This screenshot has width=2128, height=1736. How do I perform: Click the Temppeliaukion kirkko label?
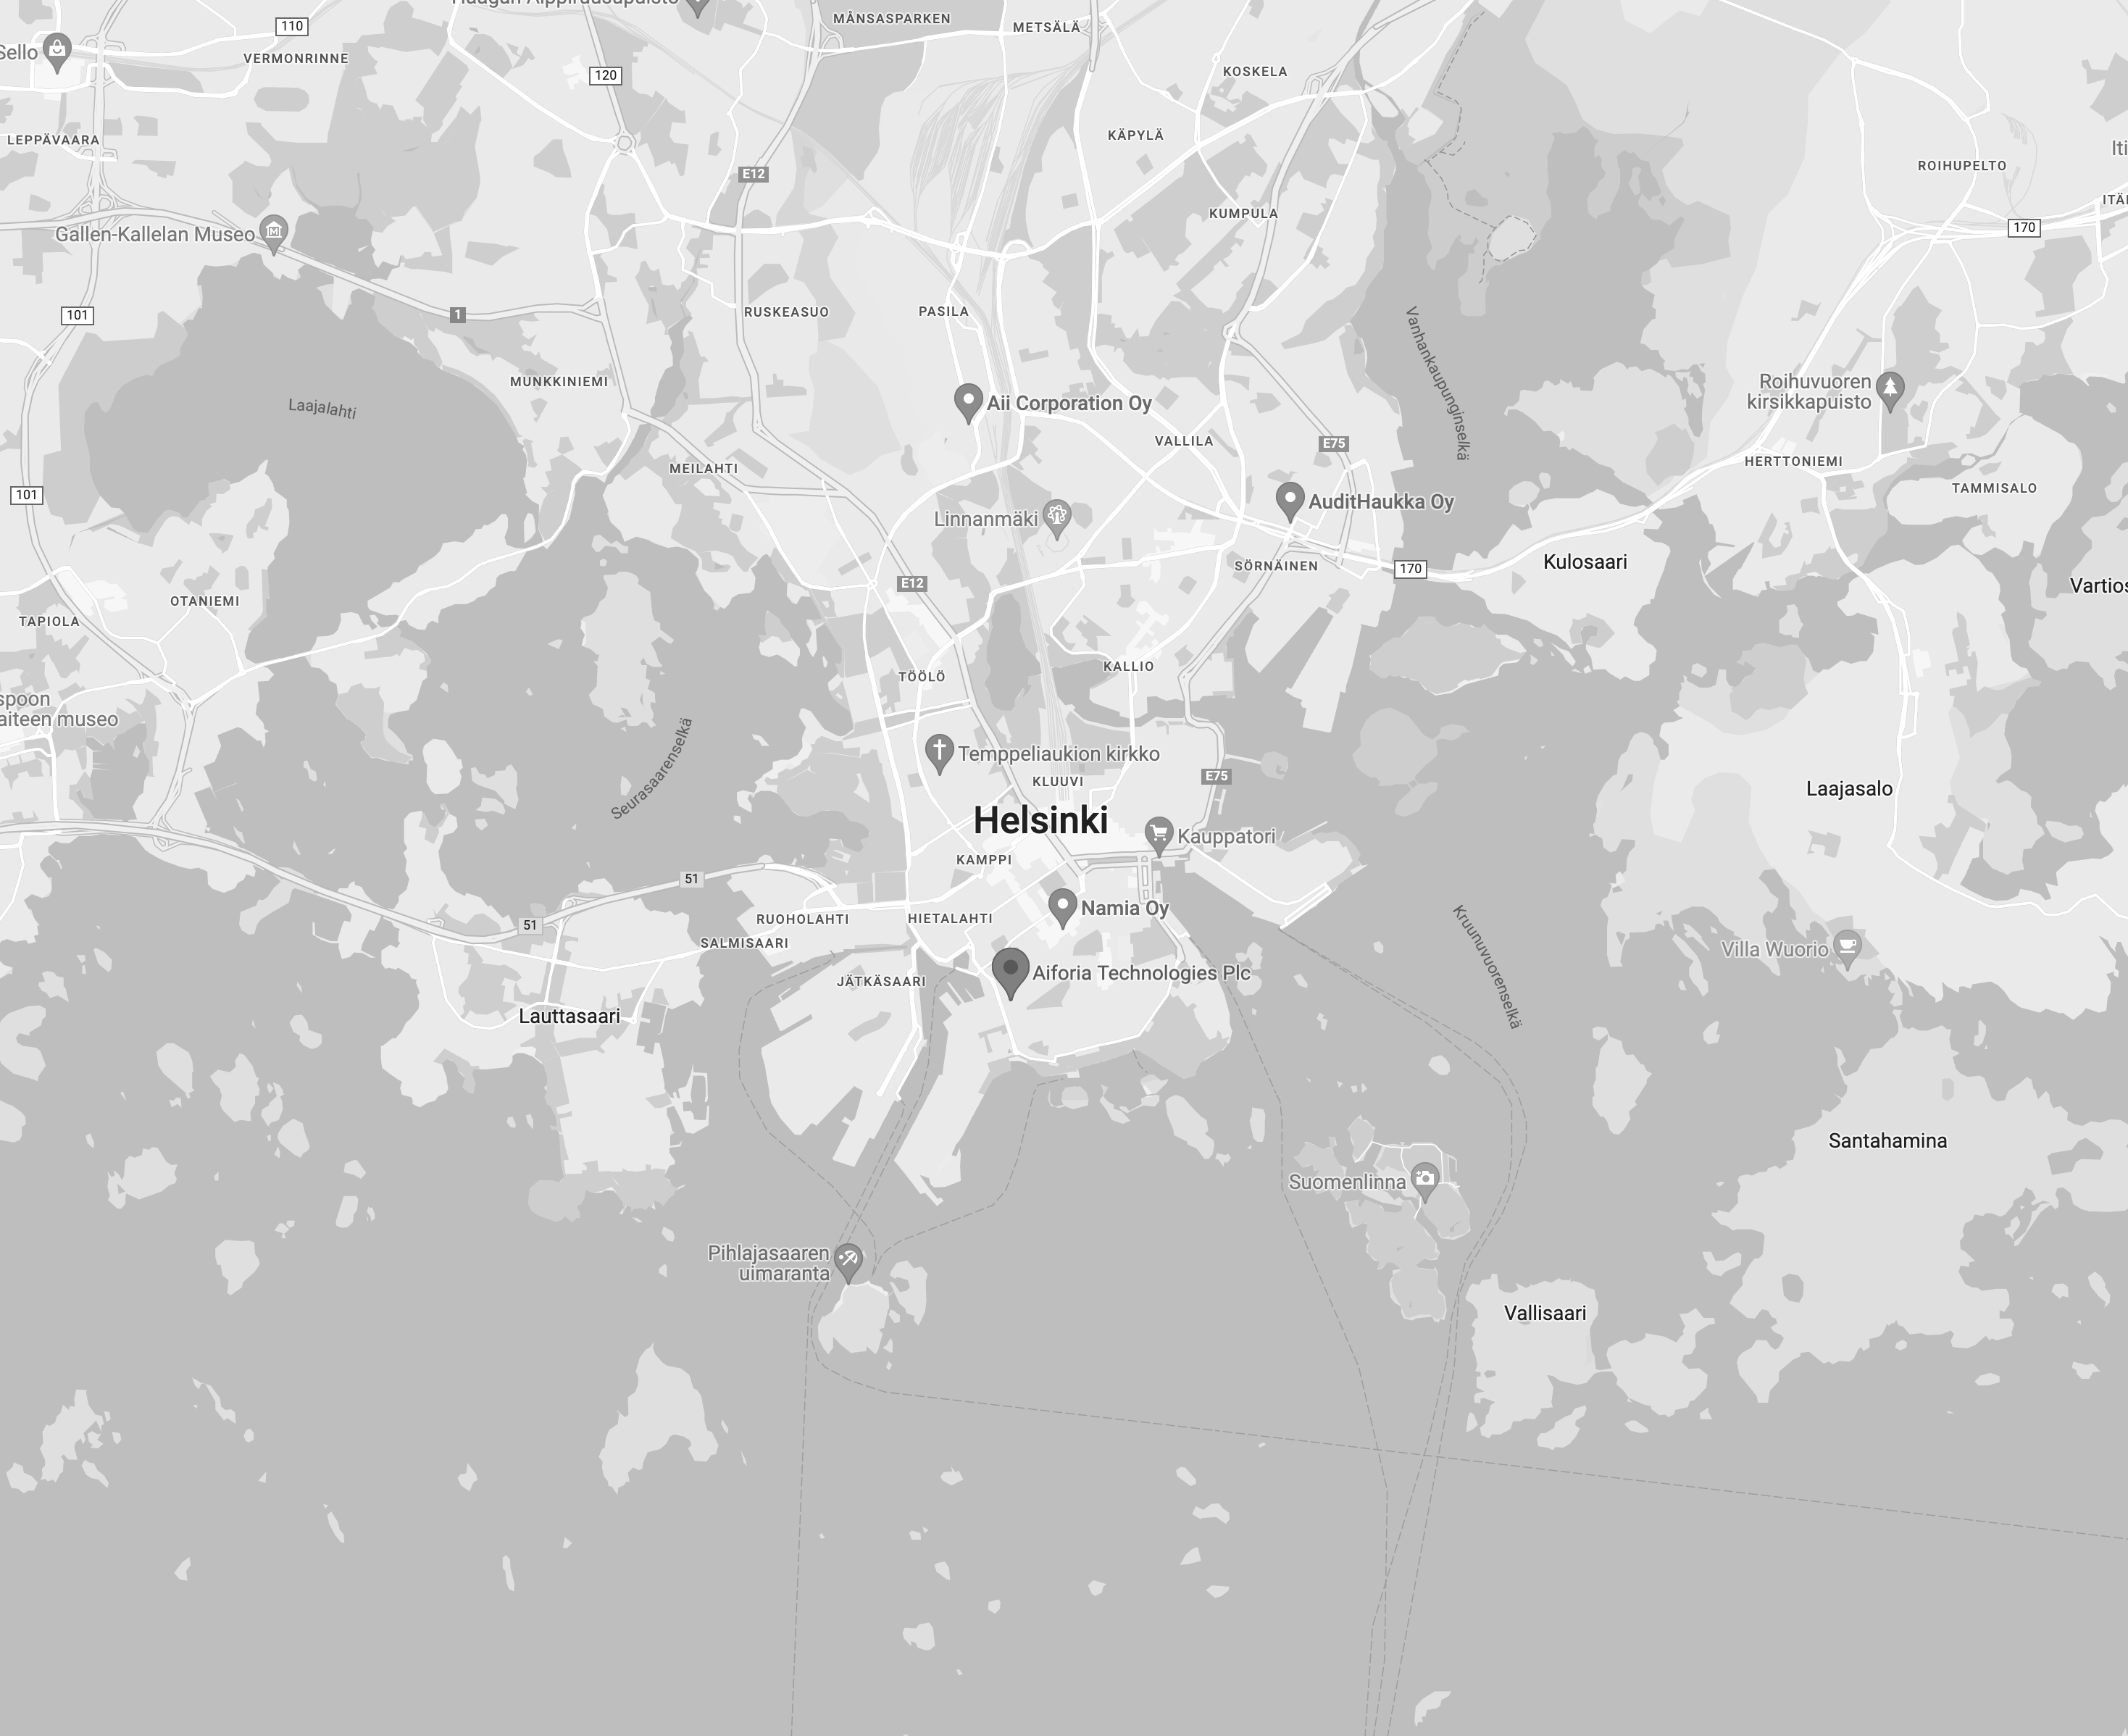tap(1059, 754)
